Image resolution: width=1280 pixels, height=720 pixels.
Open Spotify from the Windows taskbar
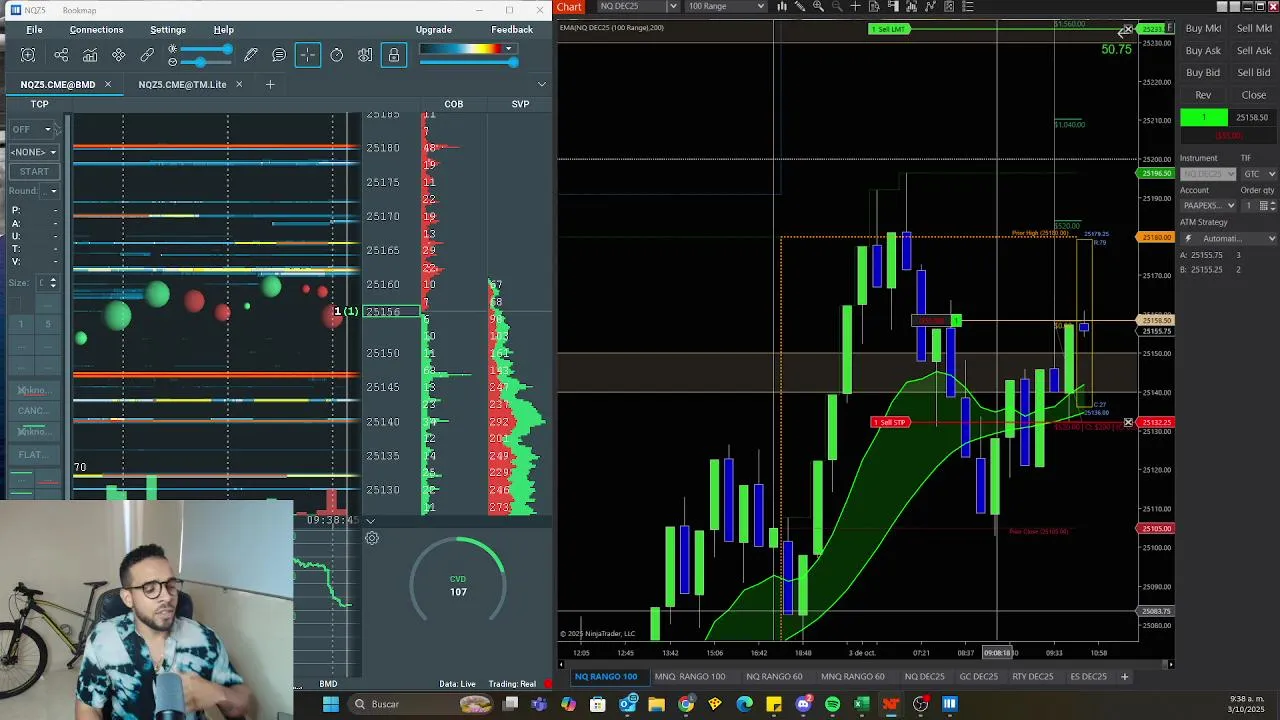832,705
